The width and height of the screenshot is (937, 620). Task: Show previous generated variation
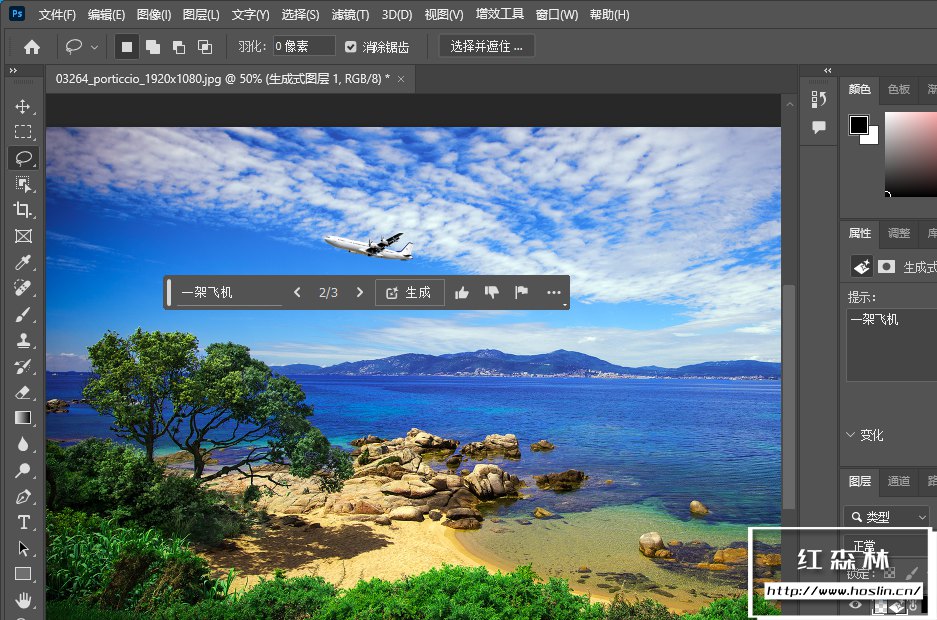click(297, 292)
